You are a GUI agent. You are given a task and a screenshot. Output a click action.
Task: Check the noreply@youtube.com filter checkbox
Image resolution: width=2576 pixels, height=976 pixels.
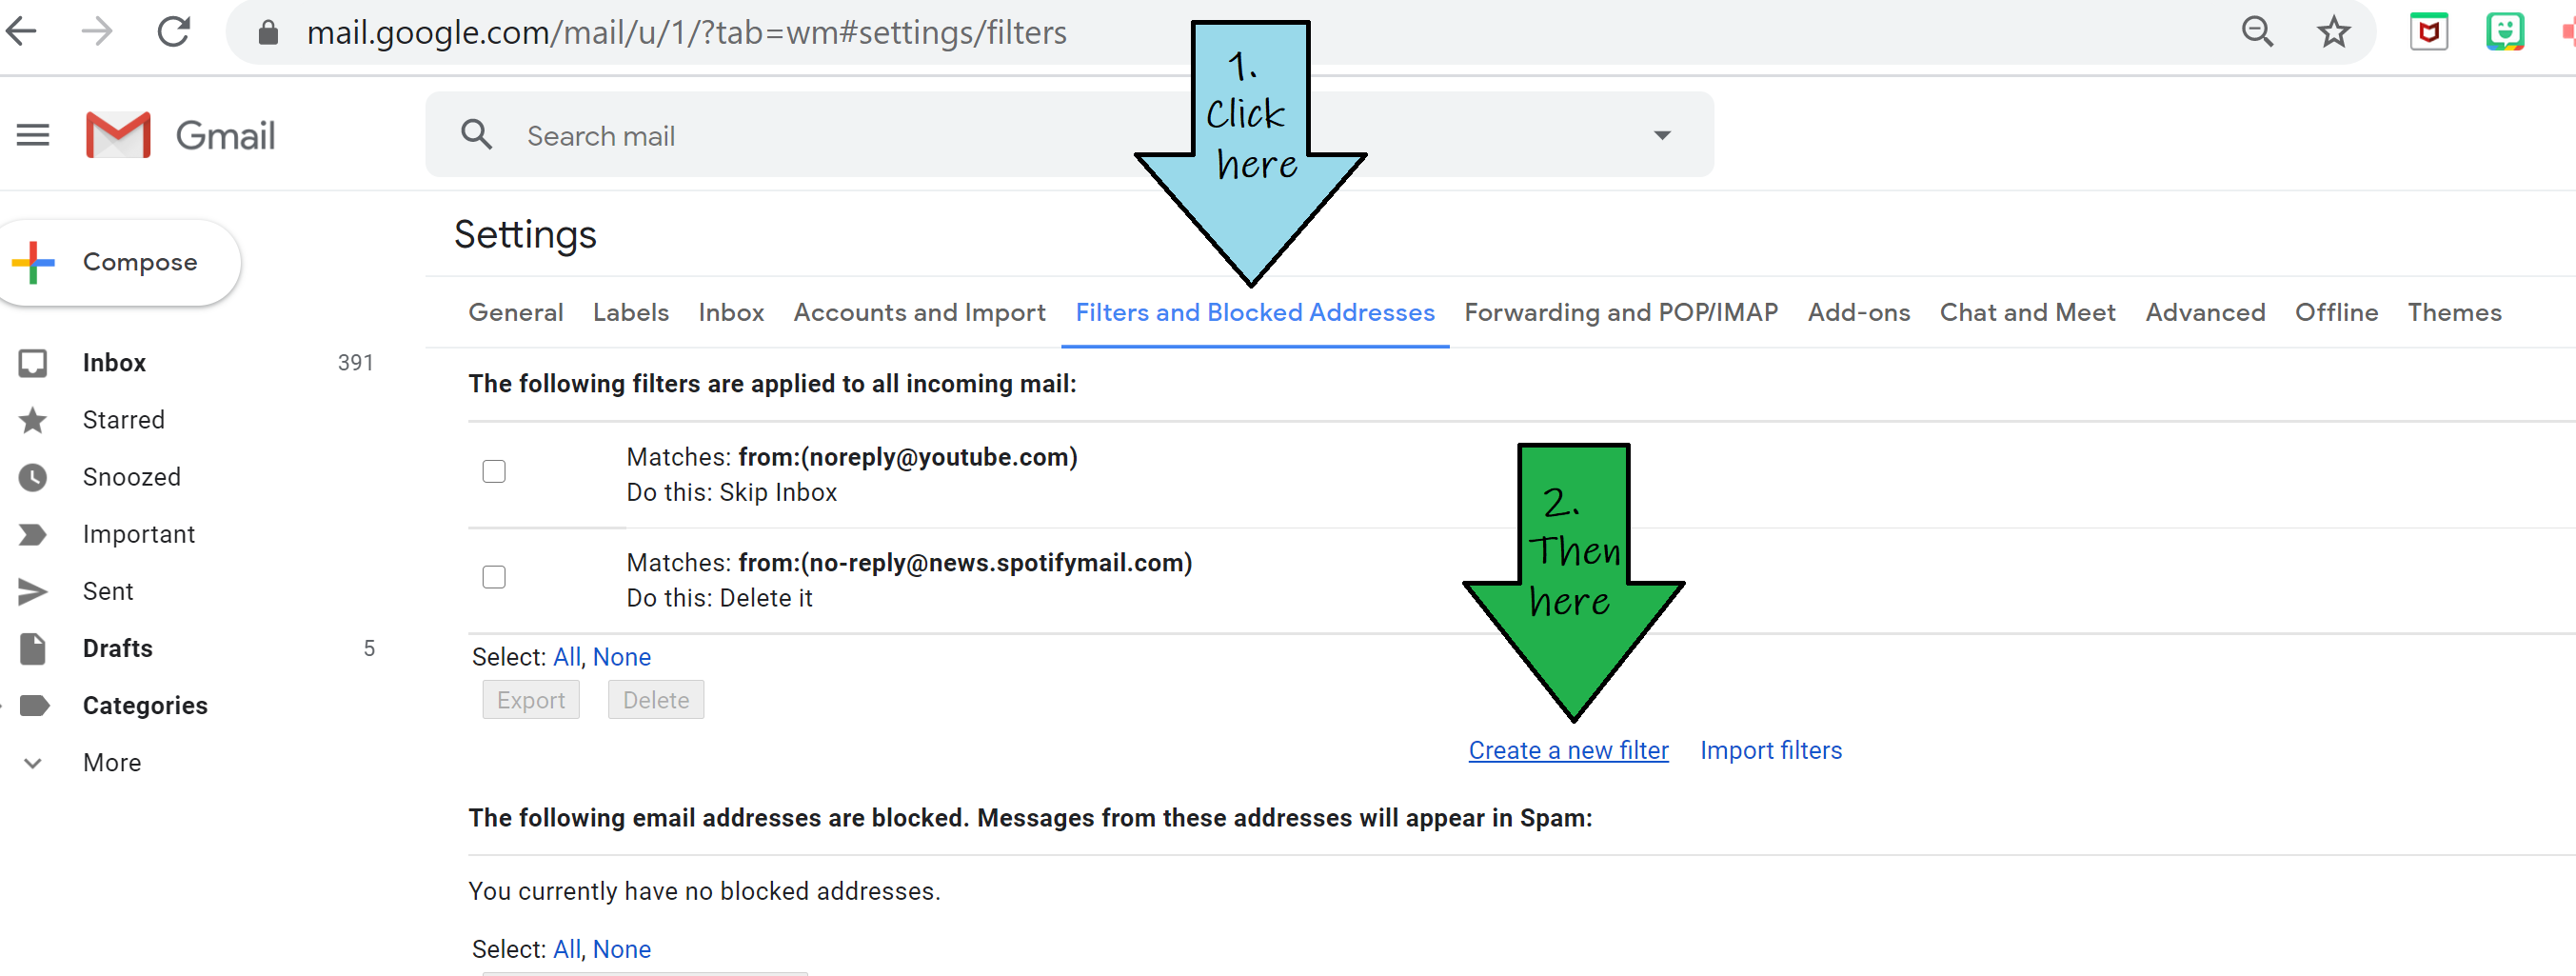494,470
